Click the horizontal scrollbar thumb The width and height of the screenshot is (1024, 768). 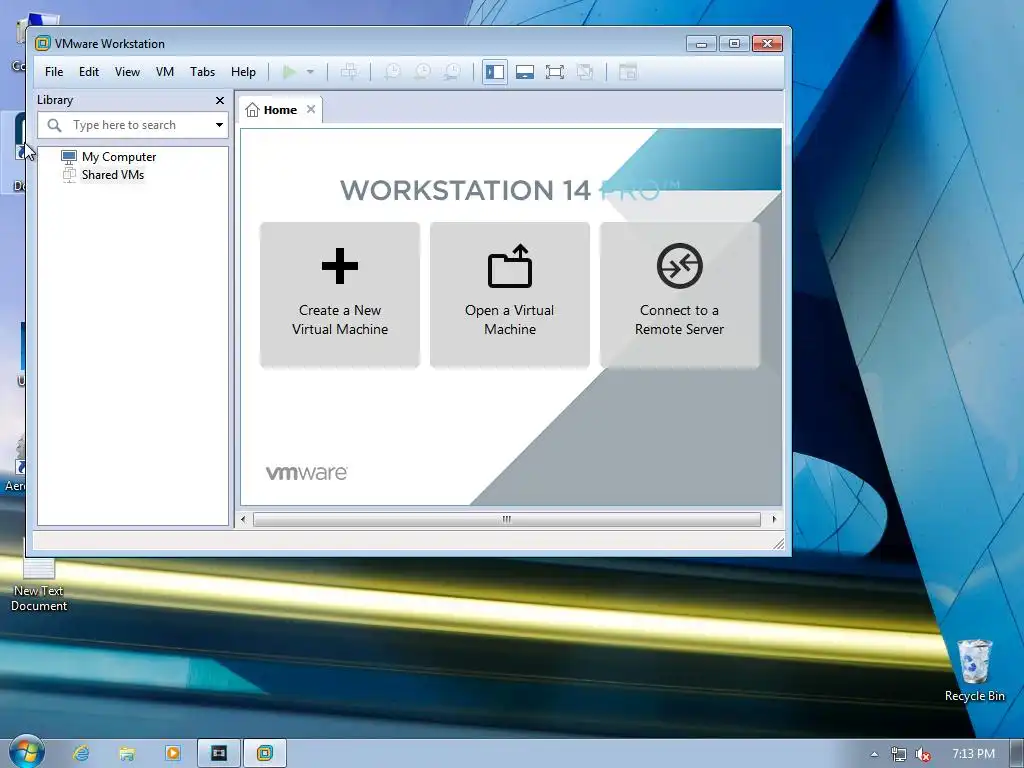[507, 520]
